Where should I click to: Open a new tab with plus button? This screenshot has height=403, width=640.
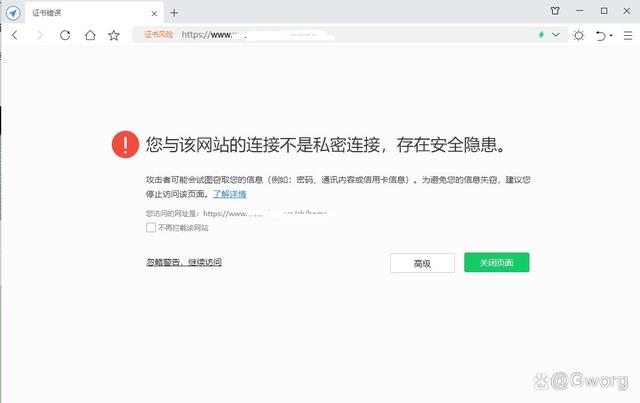(174, 13)
